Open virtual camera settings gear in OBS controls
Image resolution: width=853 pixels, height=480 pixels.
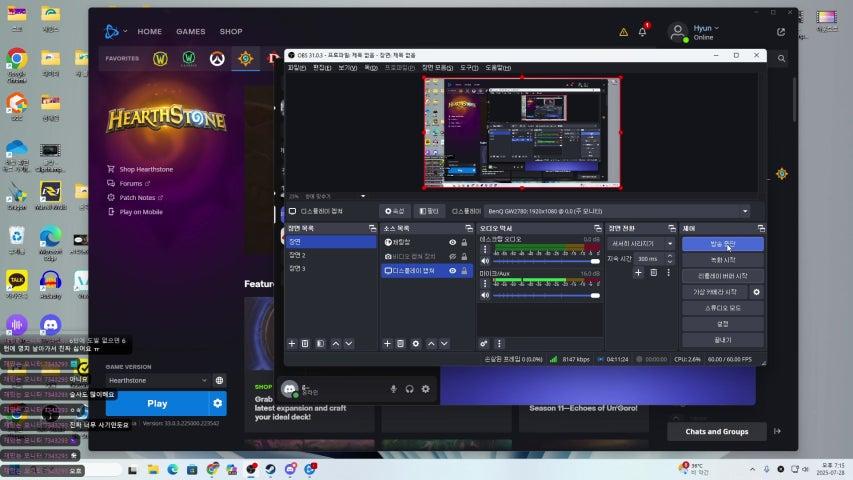[756, 292]
